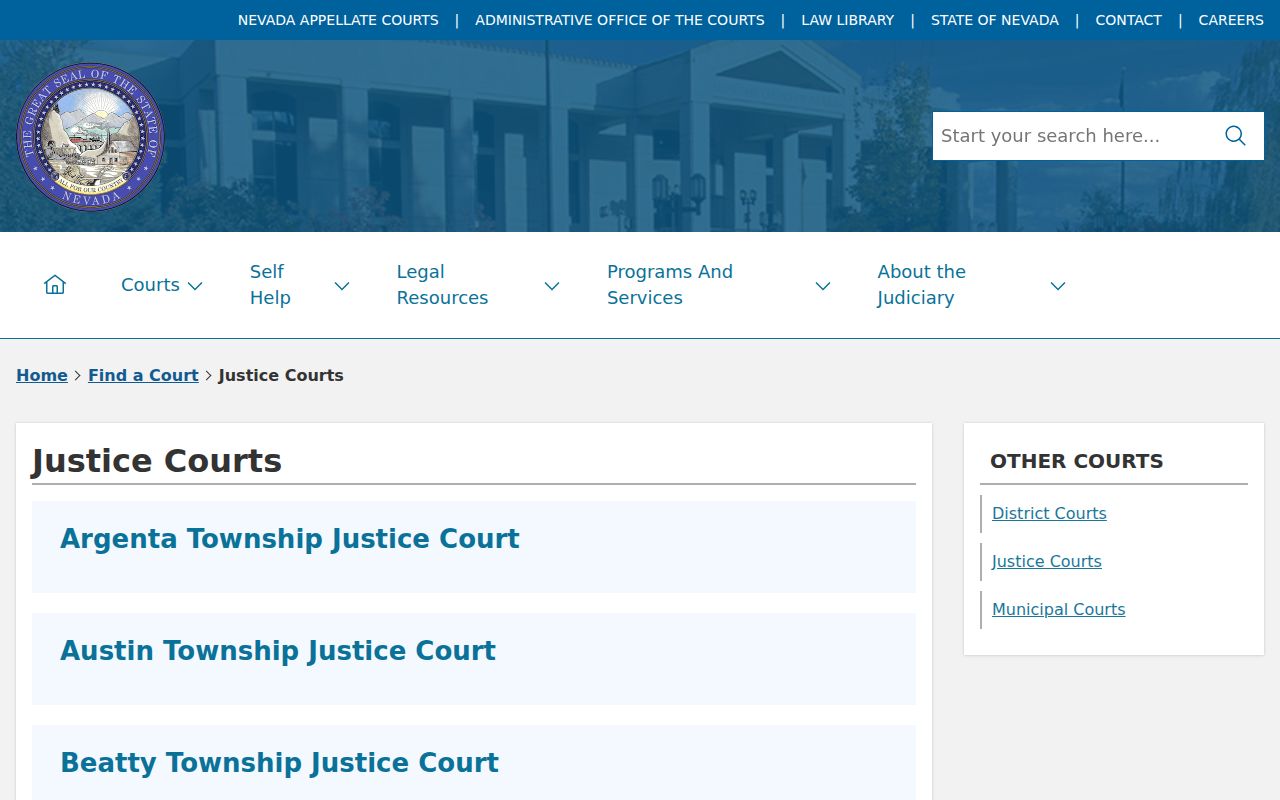Open Nevada Appellate Courts link
Screen dimensions: 1280x800
pyautogui.click(x=338, y=20)
